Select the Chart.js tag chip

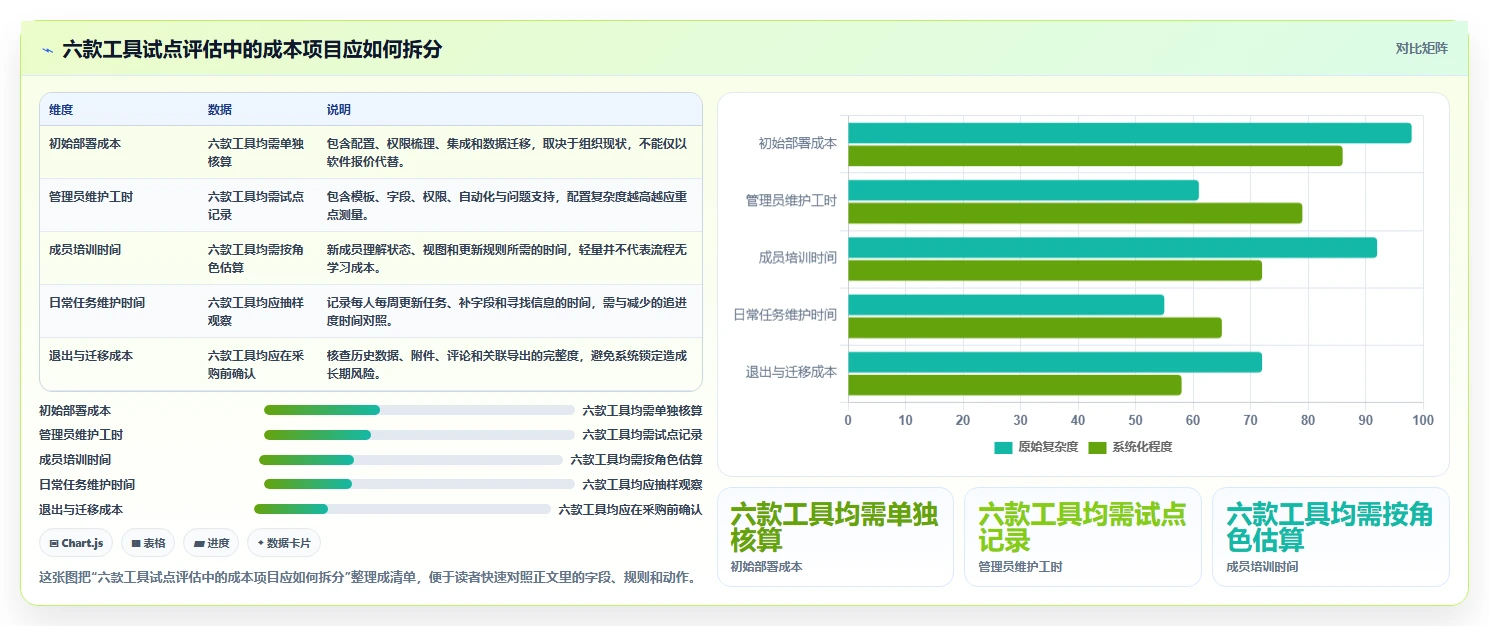coord(76,543)
